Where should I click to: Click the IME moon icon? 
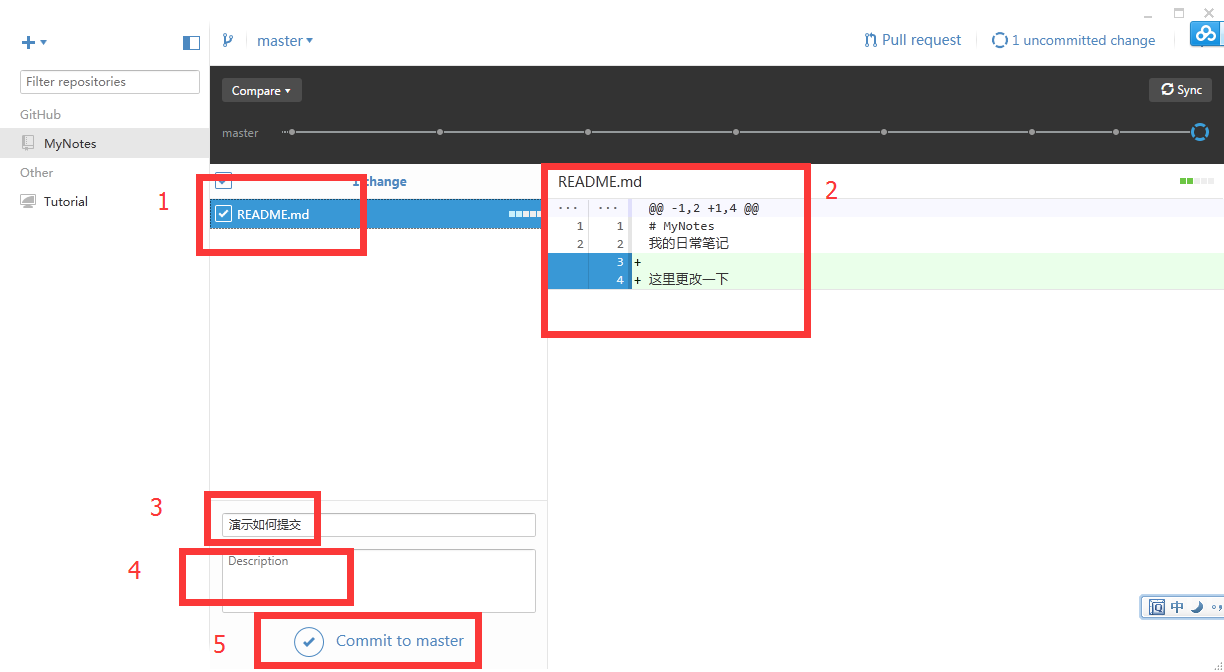1196,607
